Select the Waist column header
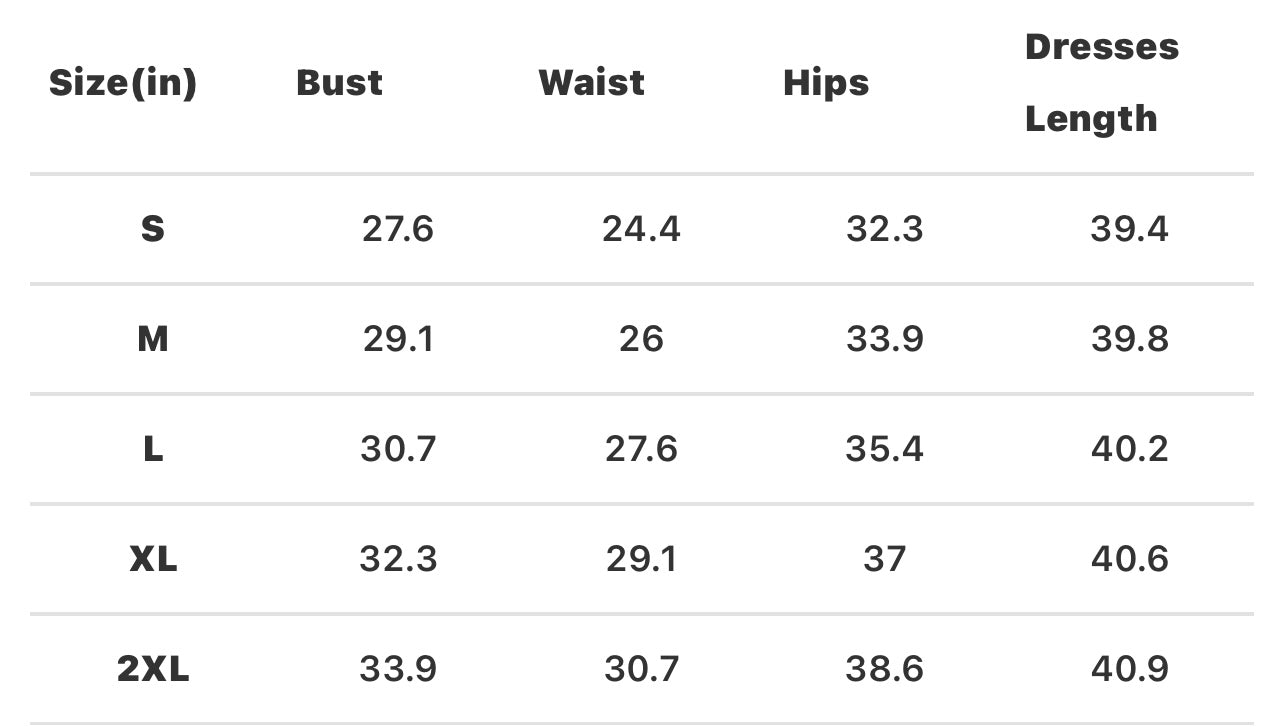The image size is (1284, 727). point(591,83)
